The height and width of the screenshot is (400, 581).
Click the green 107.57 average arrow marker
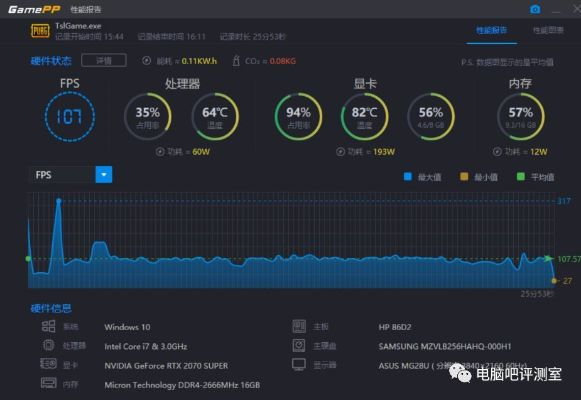point(548,259)
